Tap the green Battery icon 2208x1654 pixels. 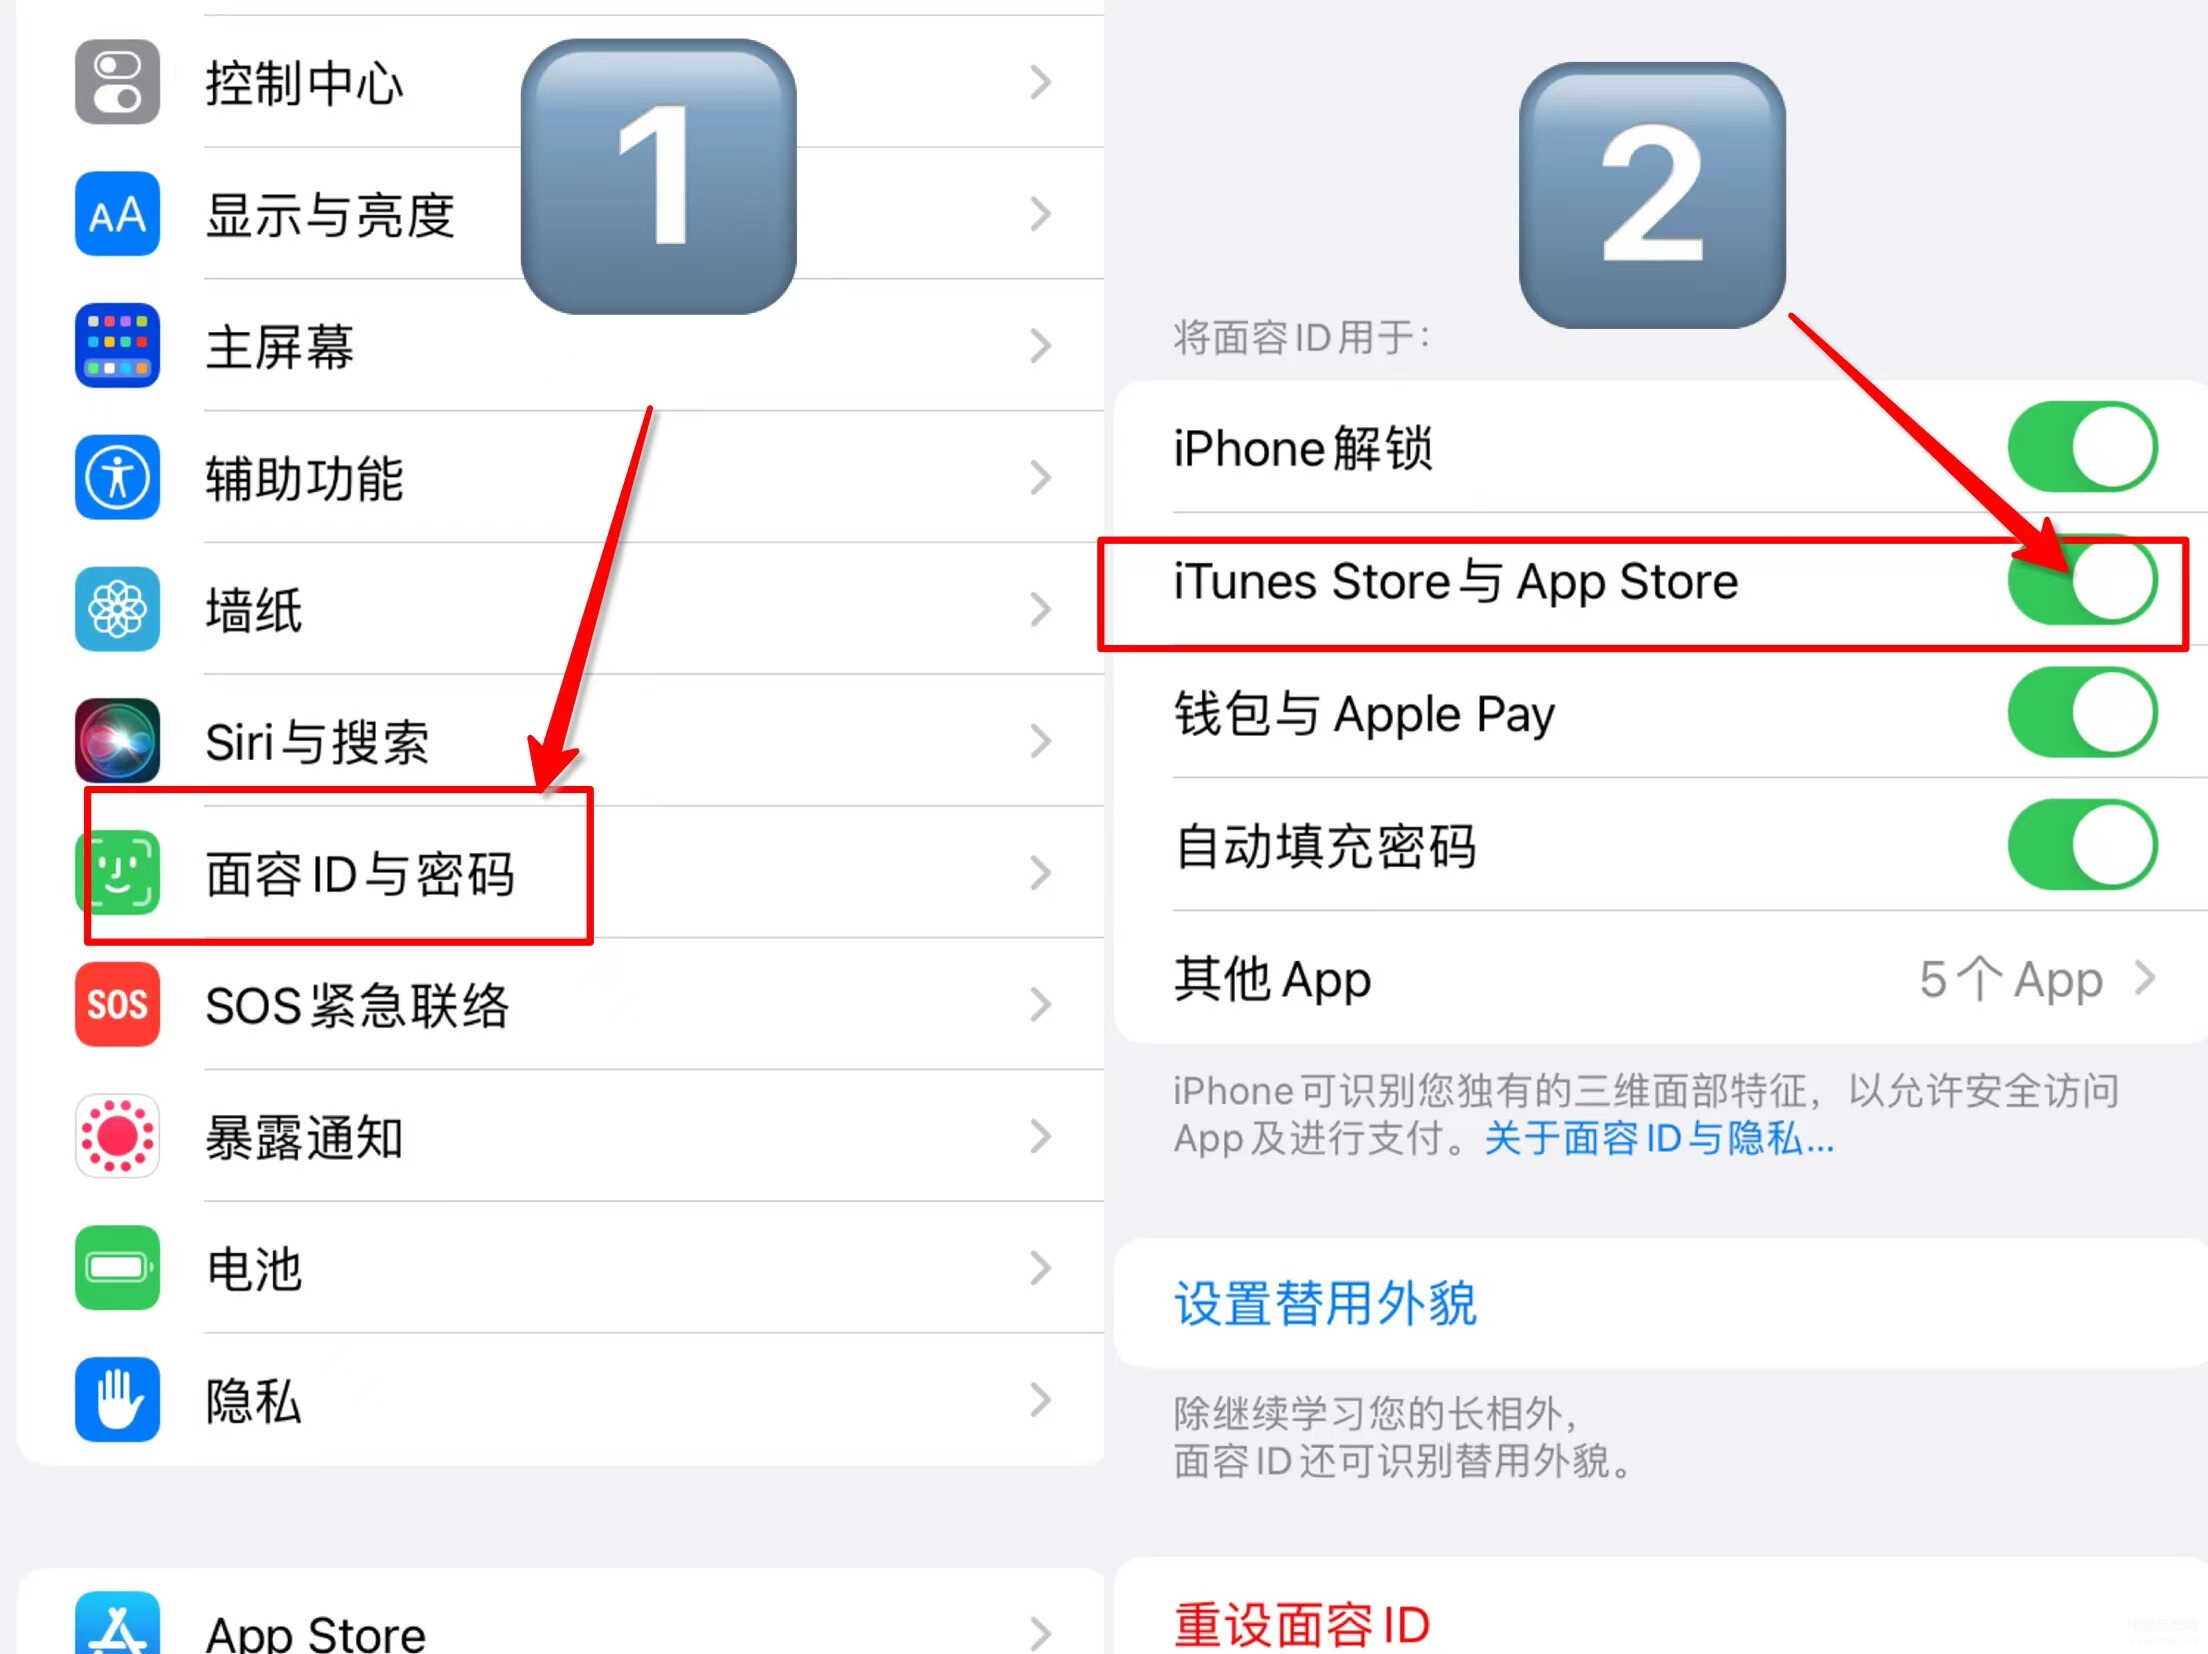click(117, 1268)
